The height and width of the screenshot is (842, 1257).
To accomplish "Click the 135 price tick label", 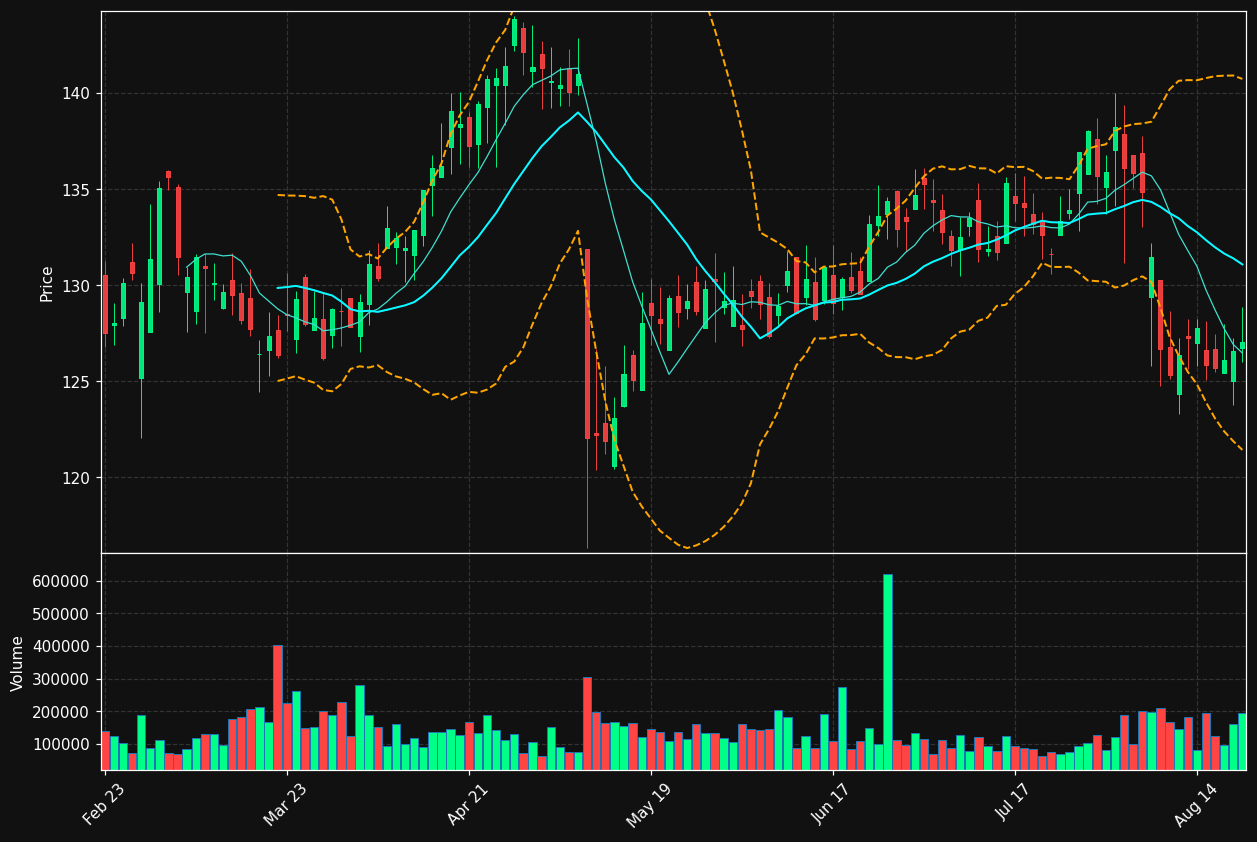I will click(76, 190).
